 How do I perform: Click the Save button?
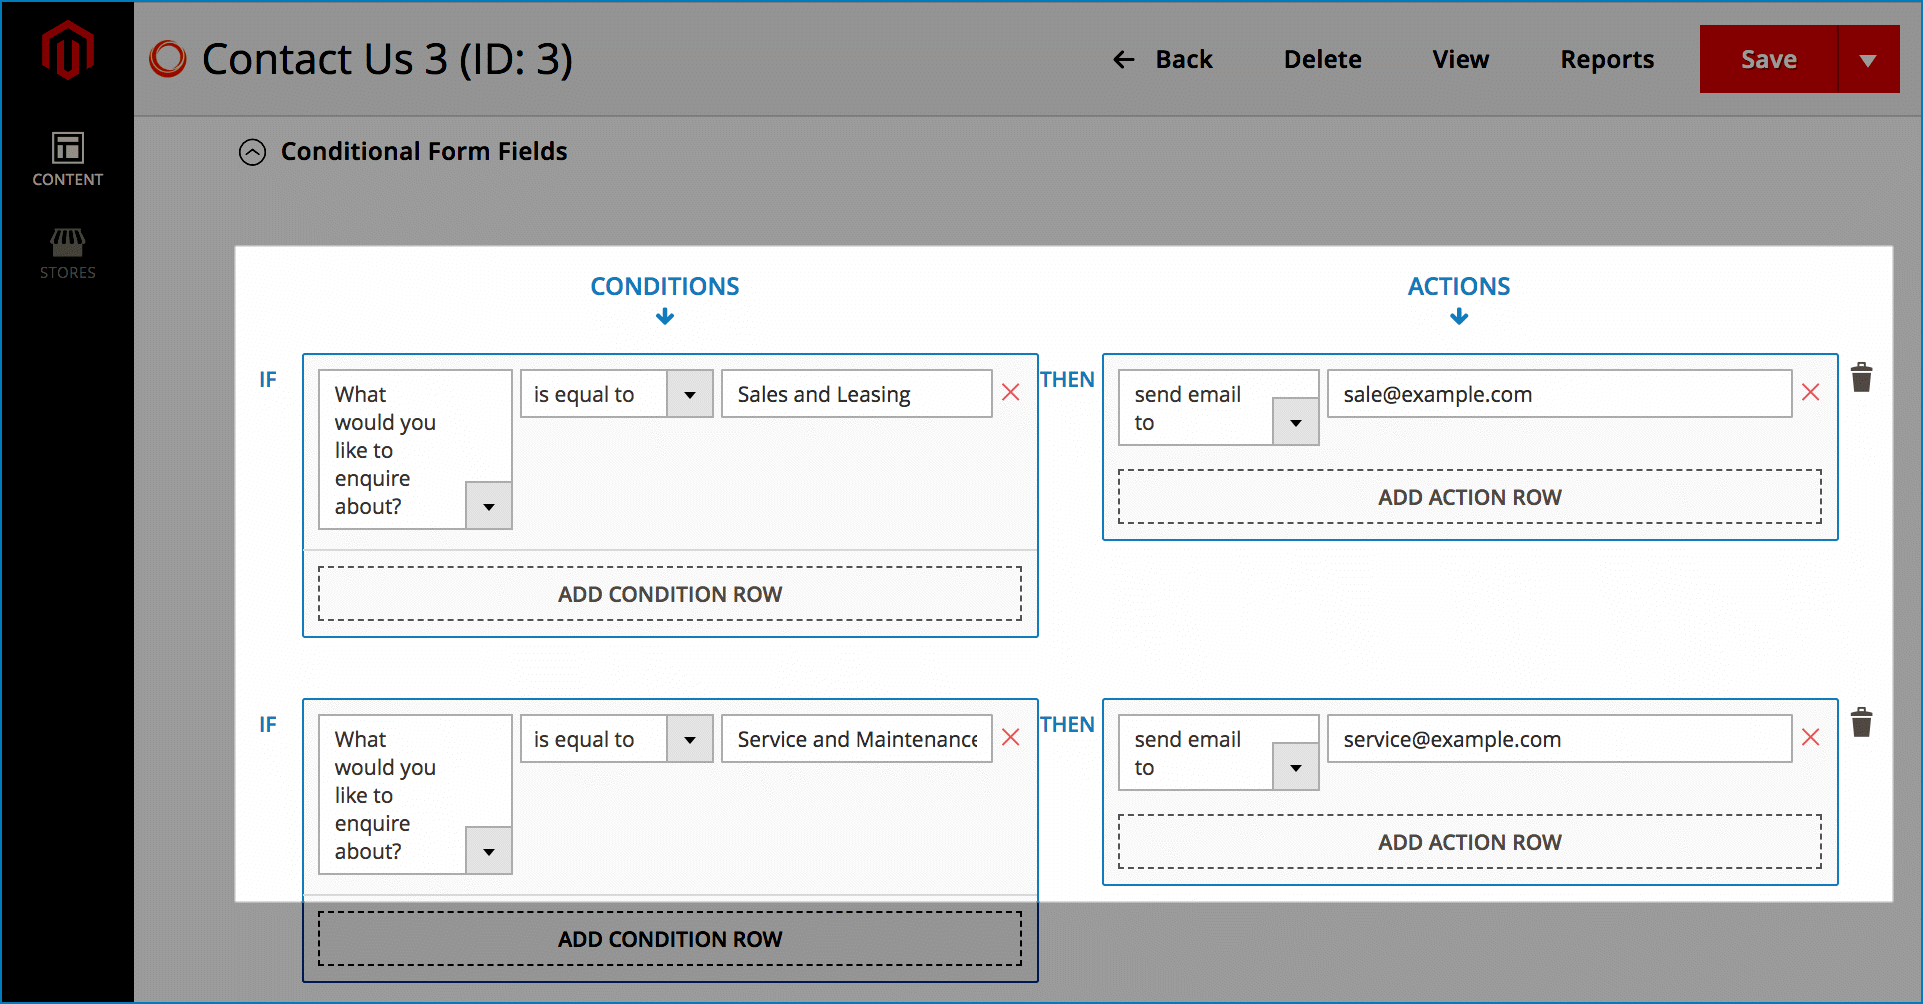(x=1767, y=59)
